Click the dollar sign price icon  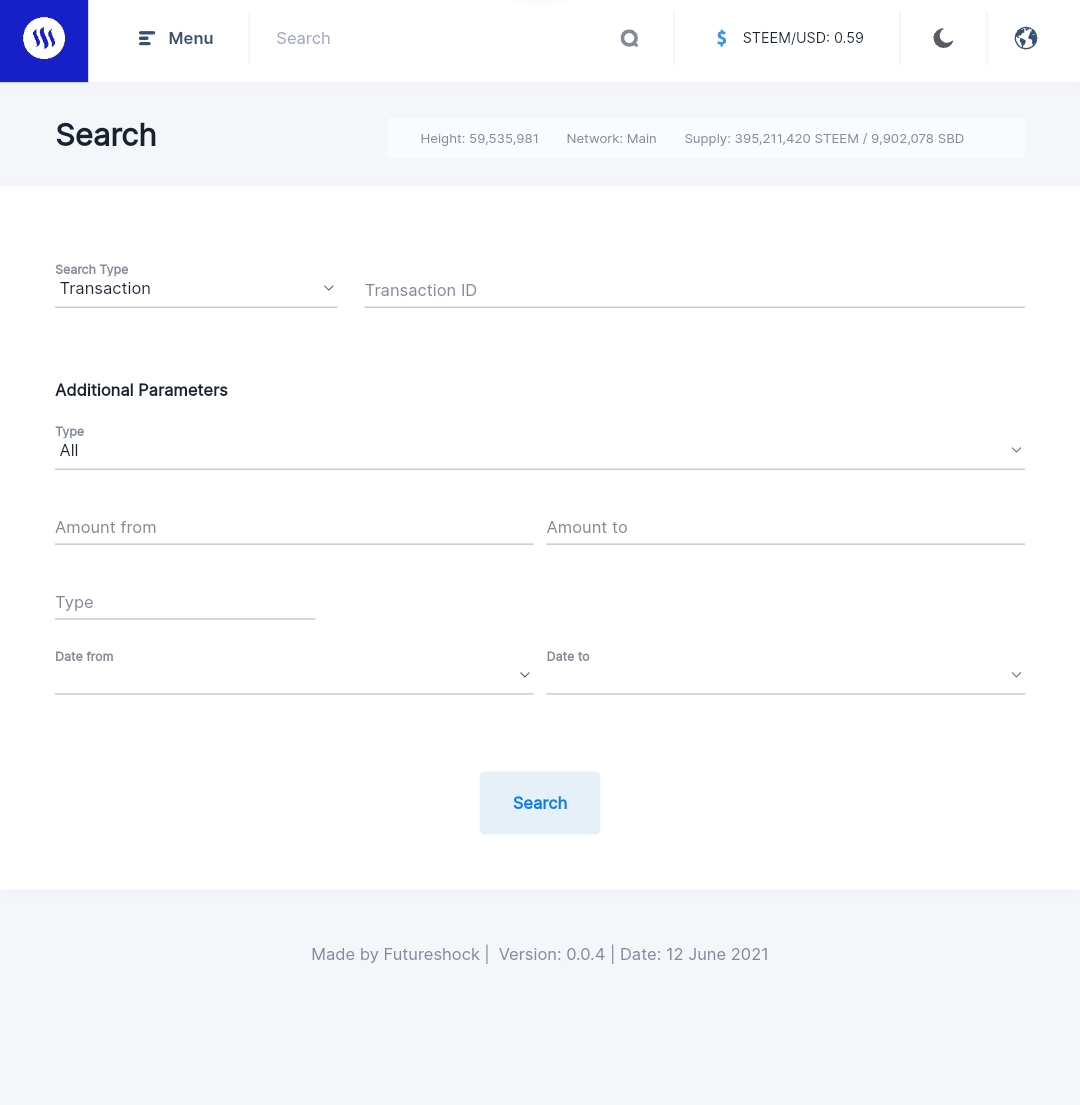click(721, 38)
